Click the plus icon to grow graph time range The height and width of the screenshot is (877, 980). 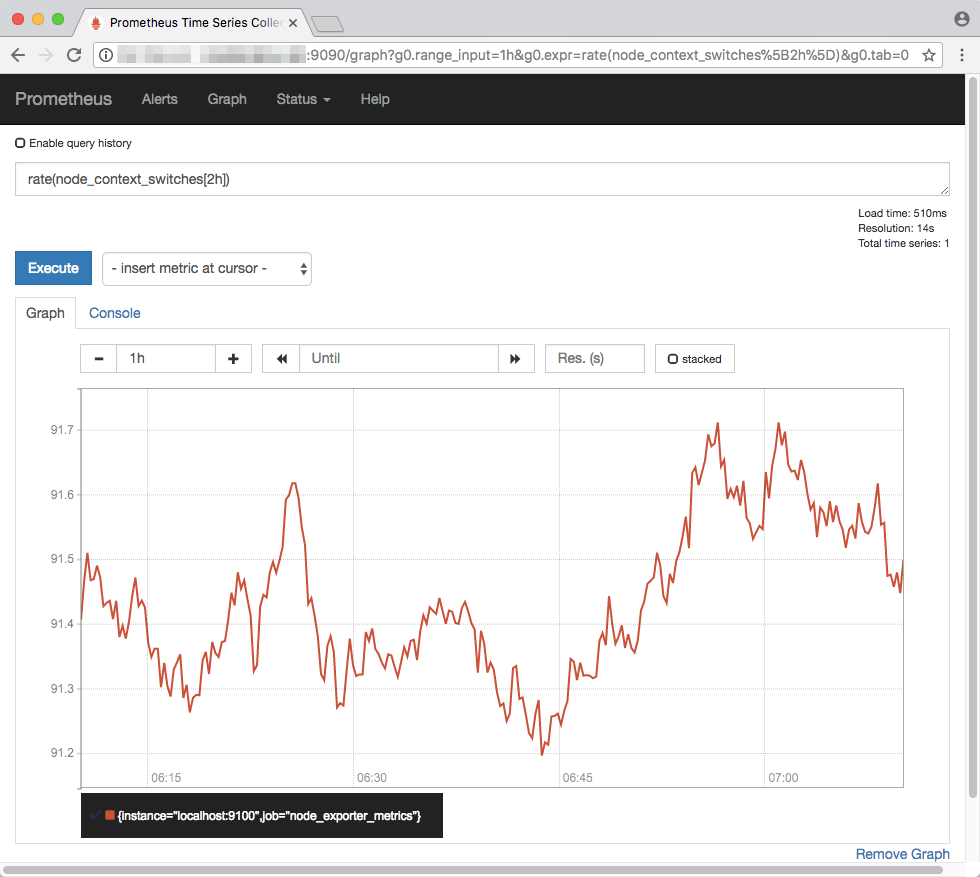click(233, 358)
